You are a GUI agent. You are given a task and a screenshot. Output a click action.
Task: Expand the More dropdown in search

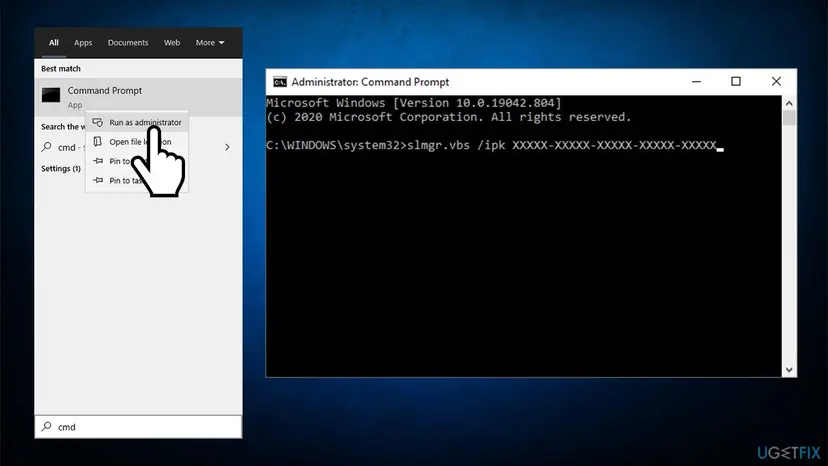coord(210,43)
